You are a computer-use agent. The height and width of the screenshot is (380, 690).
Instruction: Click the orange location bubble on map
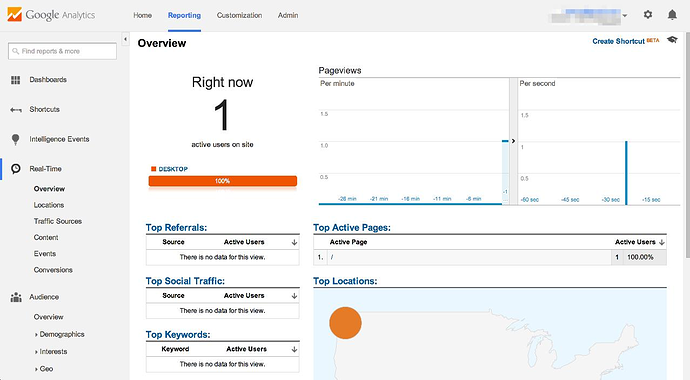pos(345,323)
